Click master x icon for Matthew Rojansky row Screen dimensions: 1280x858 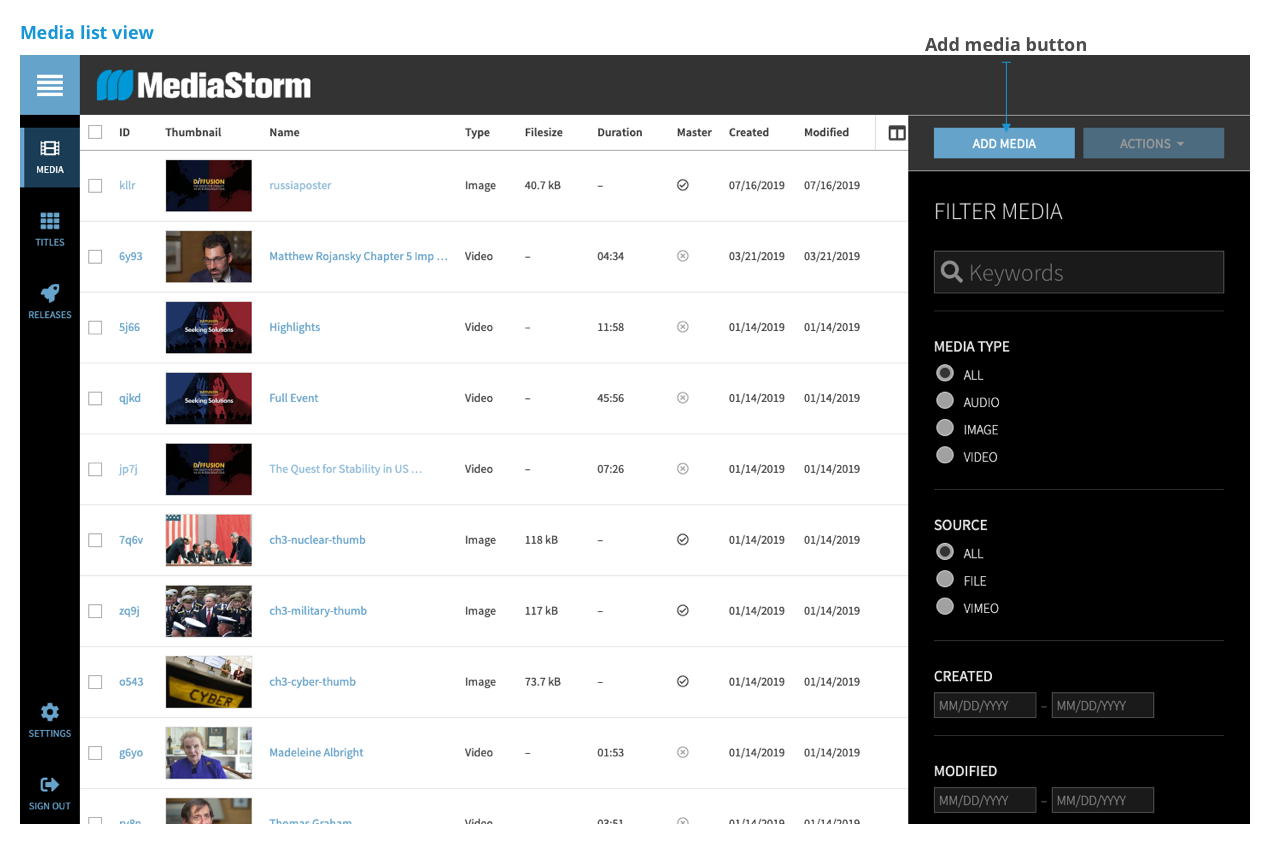pos(683,256)
